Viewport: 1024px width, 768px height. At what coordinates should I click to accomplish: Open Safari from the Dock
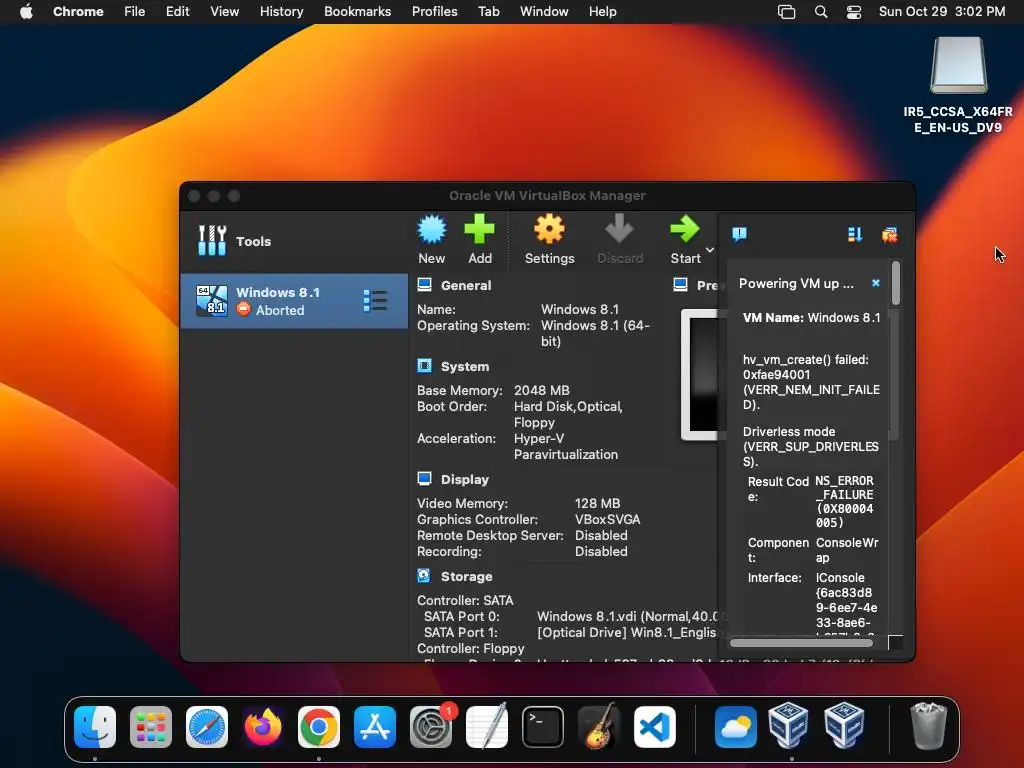pyautogui.click(x=207, y=727)
